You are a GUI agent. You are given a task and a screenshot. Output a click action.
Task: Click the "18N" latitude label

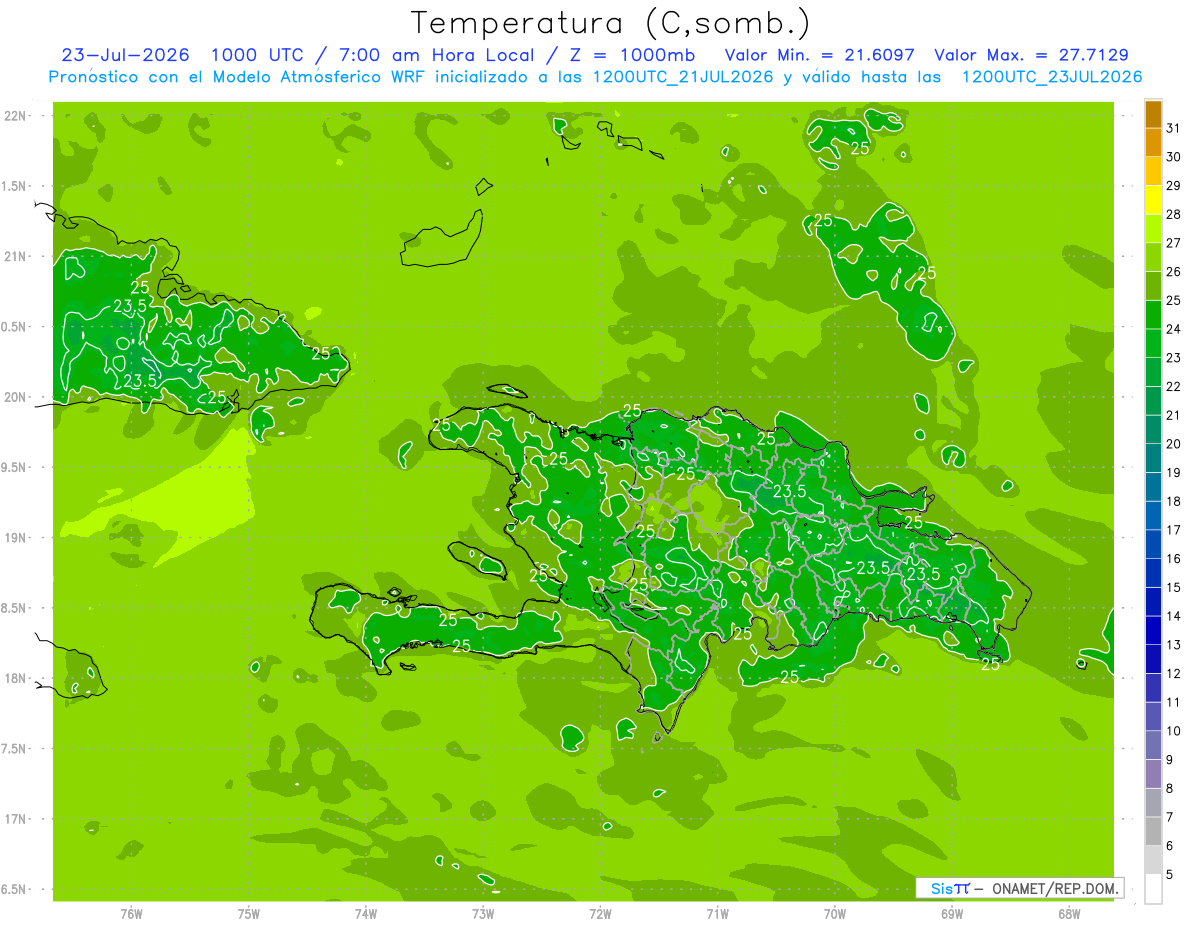click(x=14, y=679)
